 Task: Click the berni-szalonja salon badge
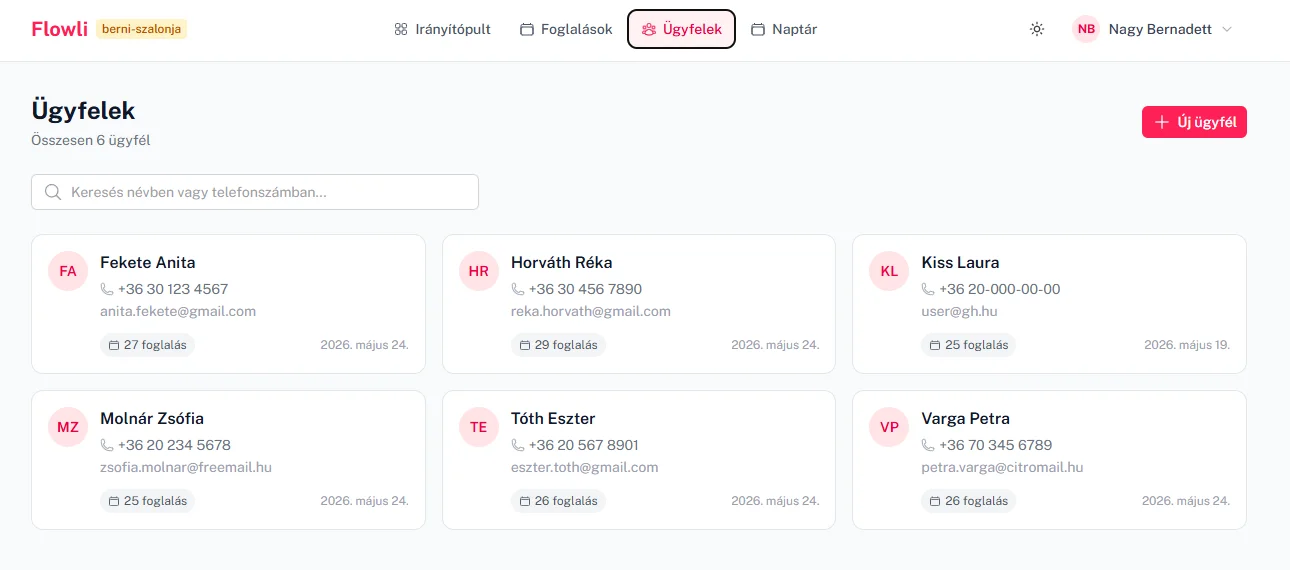[142, 29]
